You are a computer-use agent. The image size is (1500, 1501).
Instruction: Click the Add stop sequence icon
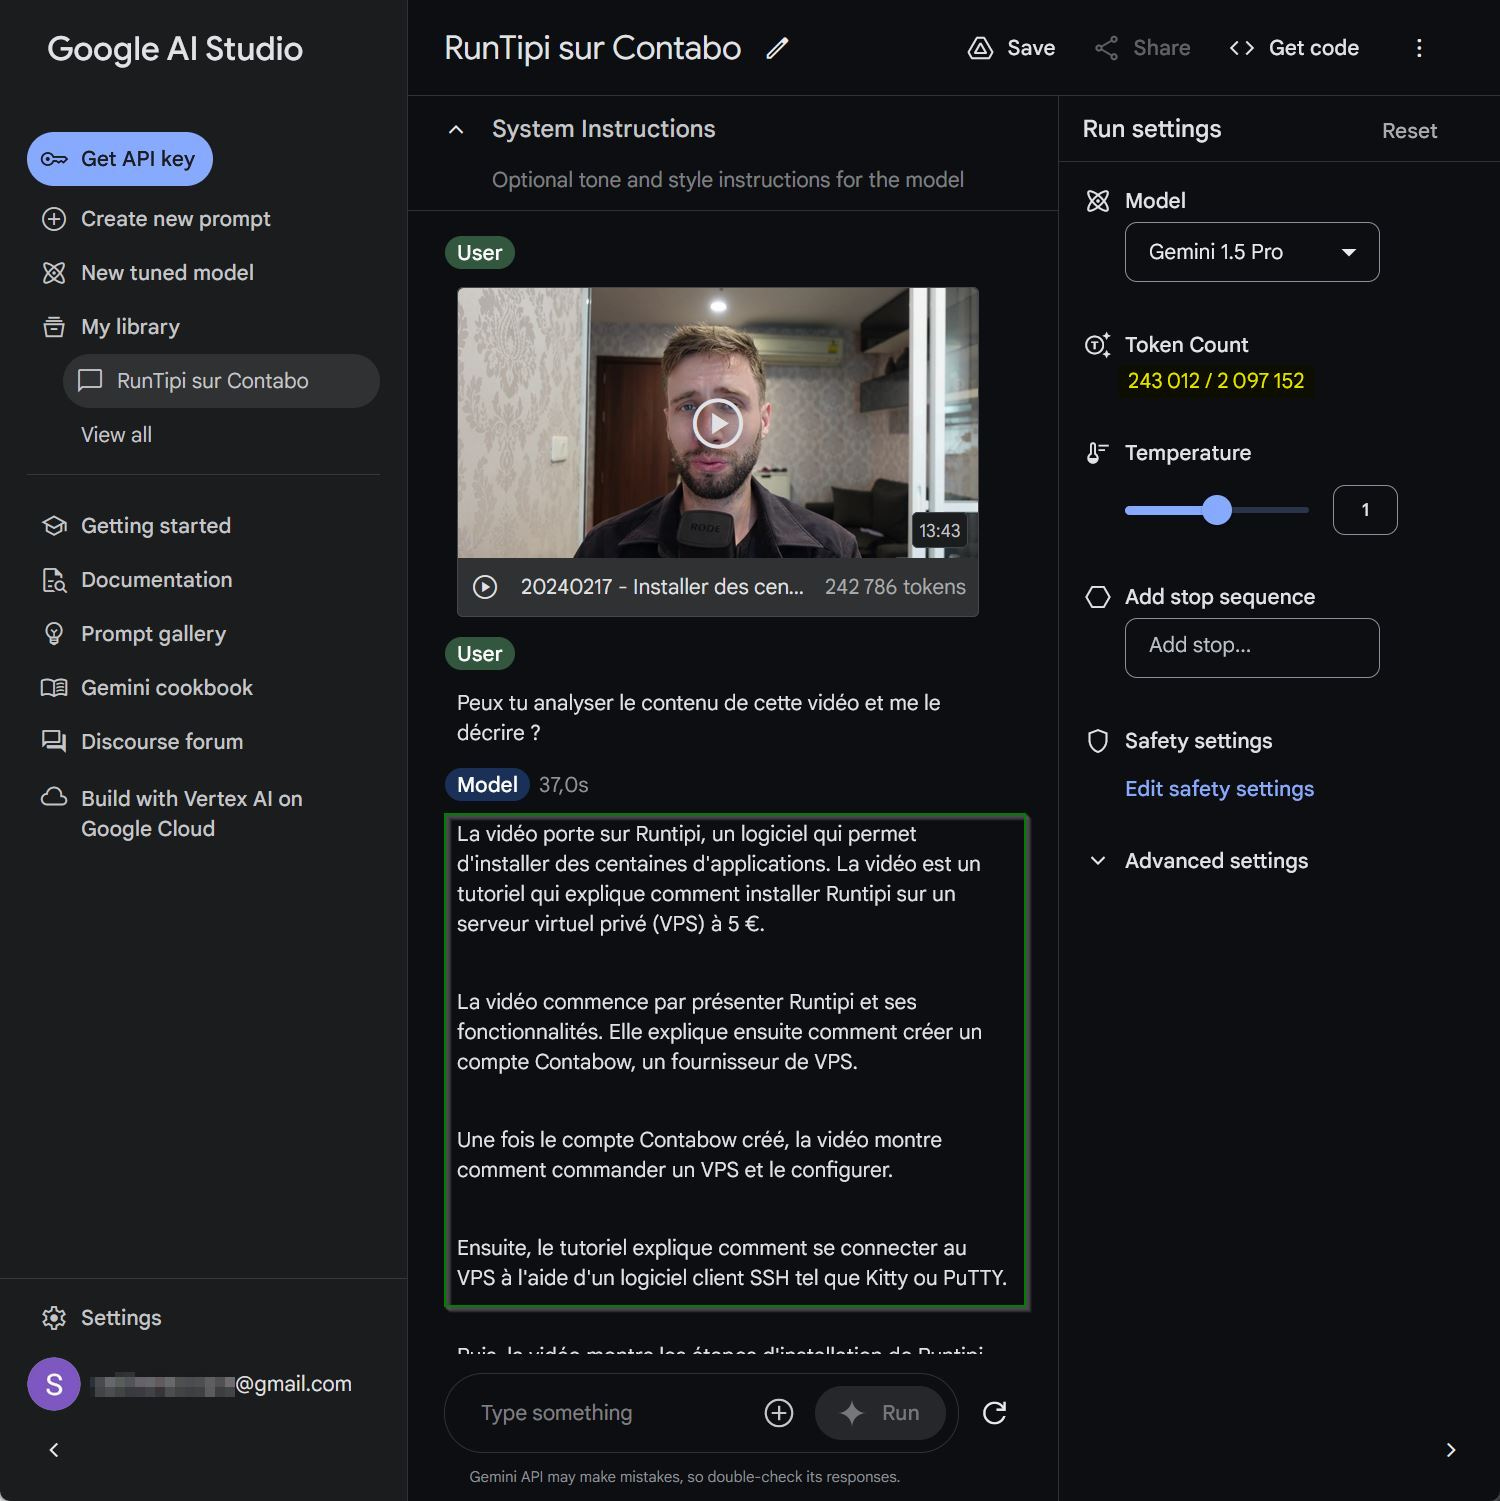pyautogui.click(x=1098, y=597)
